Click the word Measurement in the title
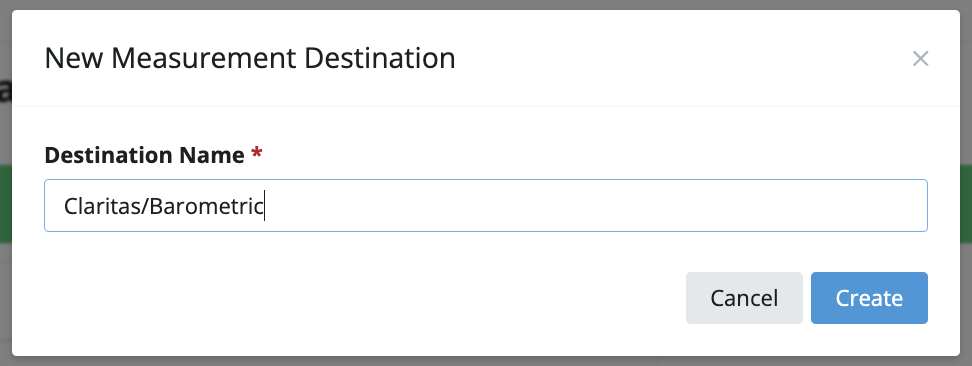Image resolution: width=972 pixels, height=366 pixels. pos(204,59)
